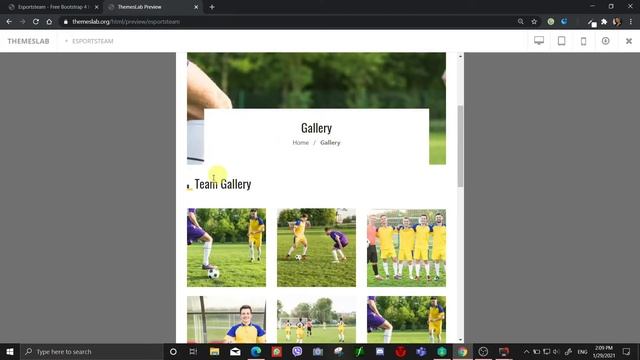640x360 pixels.
Task: Click the volume icon in system tray
Action: [x=556, y=351]
